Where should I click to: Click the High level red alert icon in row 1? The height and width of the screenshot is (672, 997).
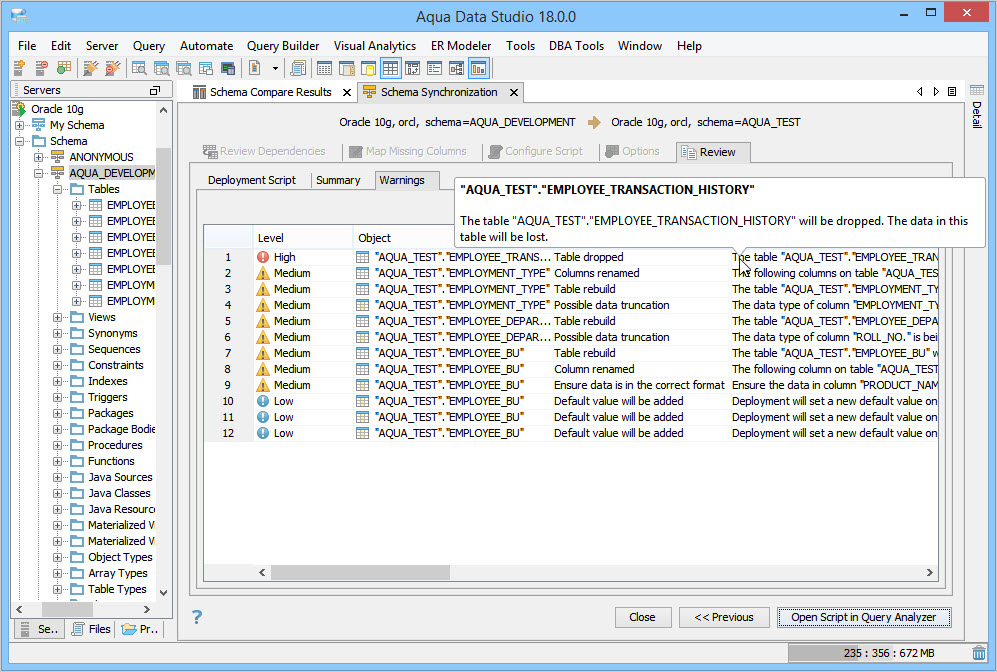tap(263, 257)
